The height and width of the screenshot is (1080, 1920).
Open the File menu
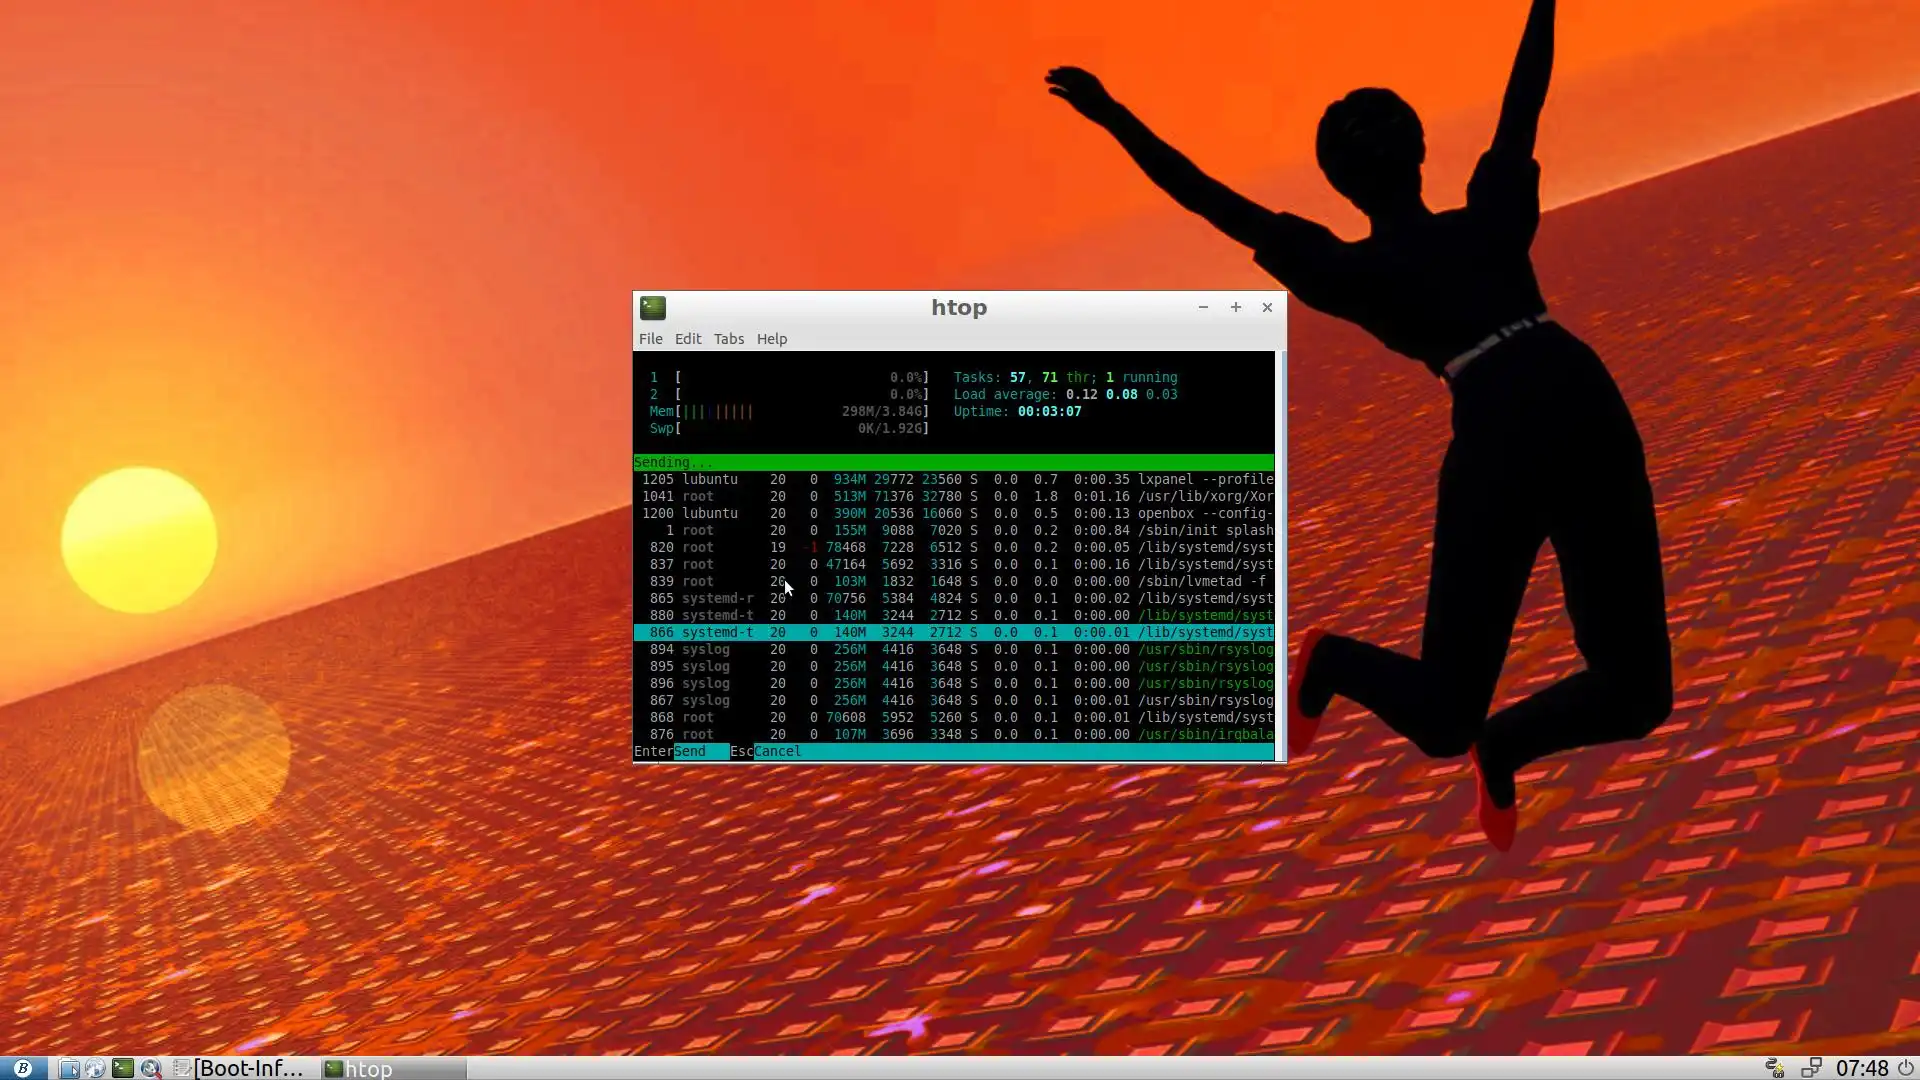pos(650,339)
